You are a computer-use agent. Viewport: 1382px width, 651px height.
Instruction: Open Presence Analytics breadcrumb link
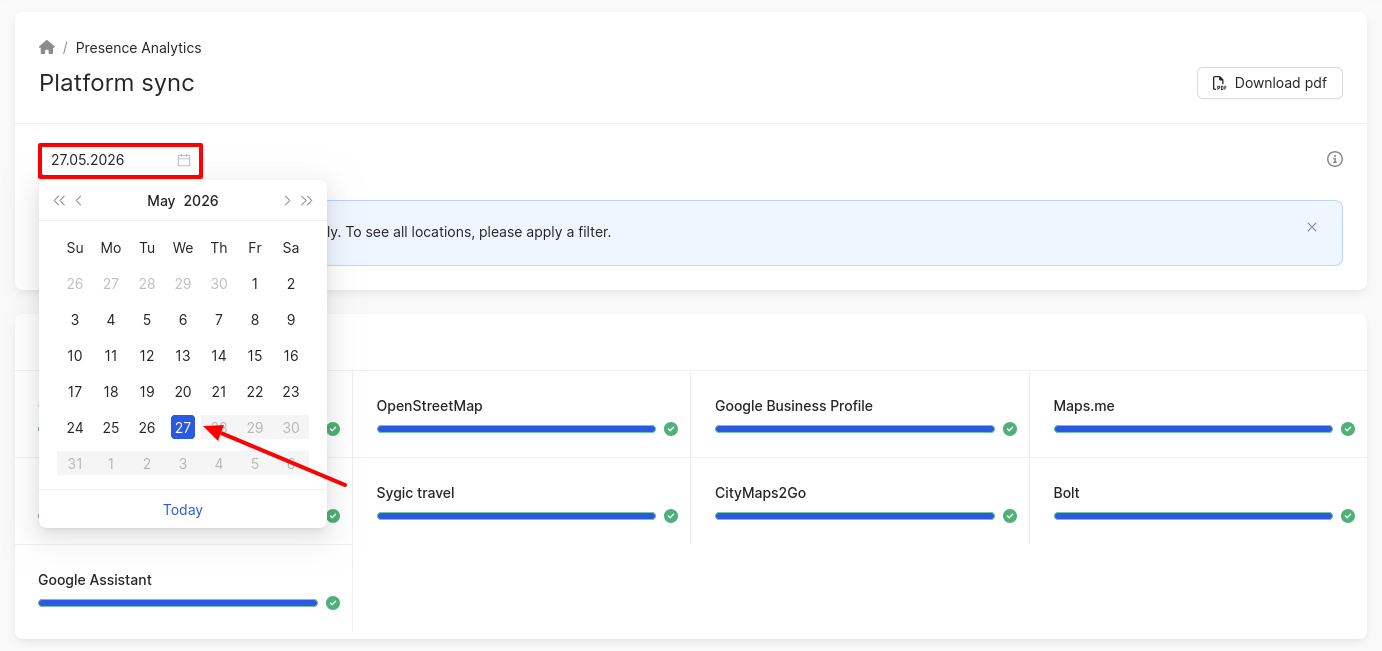pos(138,48)
